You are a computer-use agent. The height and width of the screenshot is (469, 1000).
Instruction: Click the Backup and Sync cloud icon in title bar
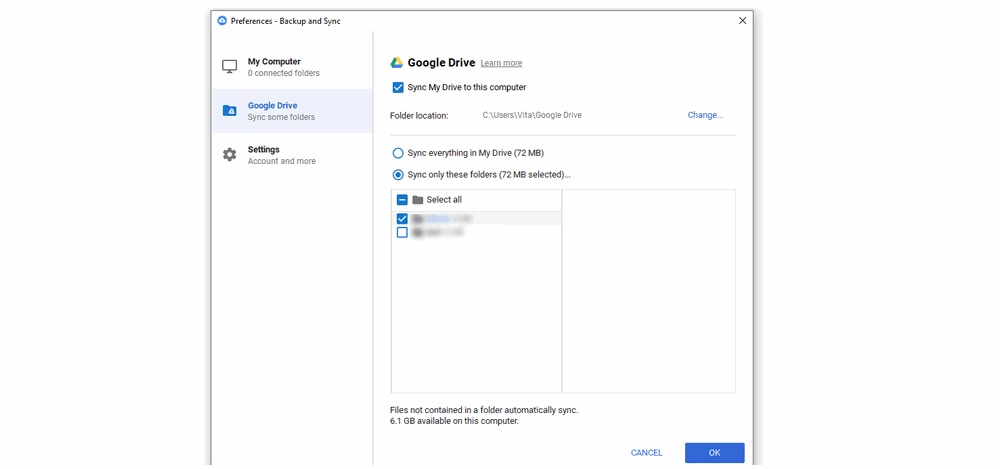pos(222,20)
